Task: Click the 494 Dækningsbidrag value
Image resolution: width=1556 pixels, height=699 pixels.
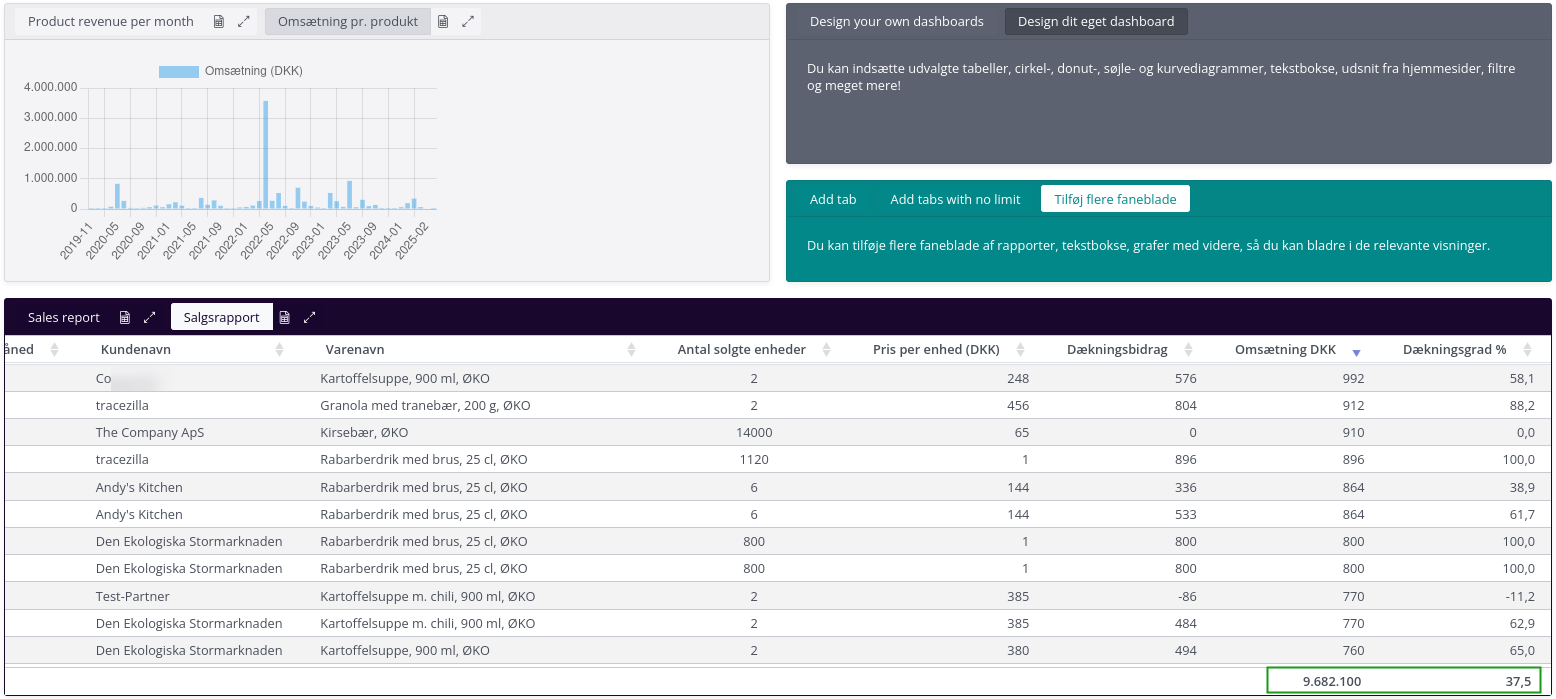Action: point(1185,650)
